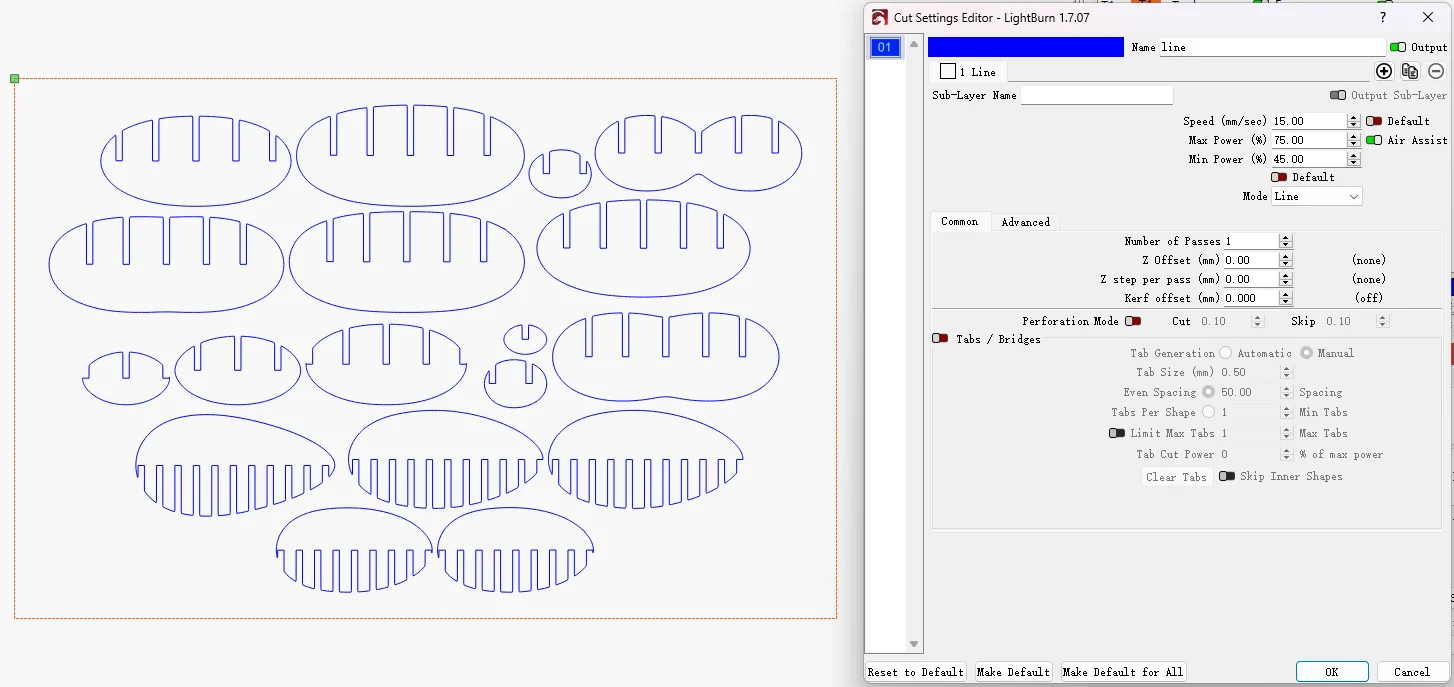Click the Z Offset stepper arrows

(1286, 260)
